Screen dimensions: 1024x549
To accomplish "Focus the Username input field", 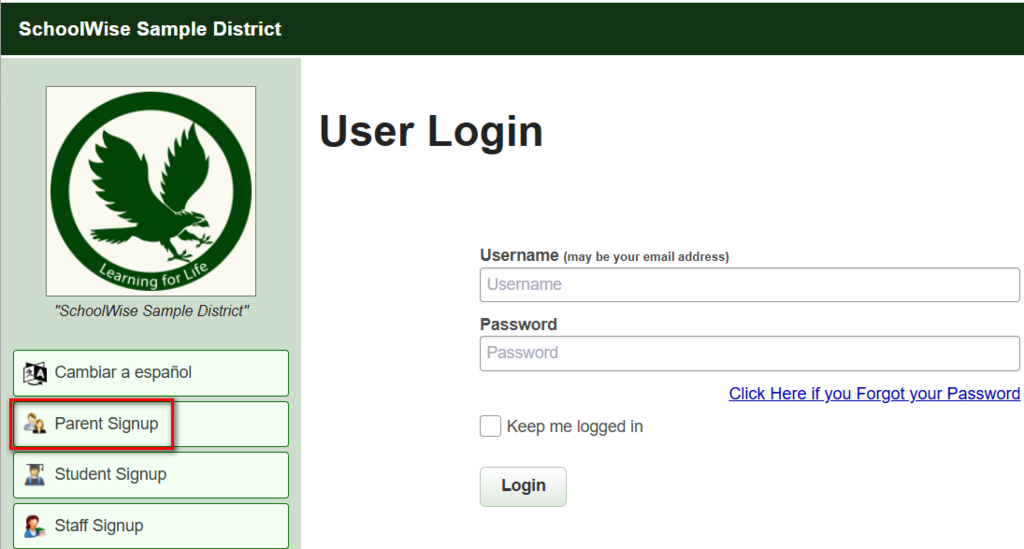I will (749, 284).
